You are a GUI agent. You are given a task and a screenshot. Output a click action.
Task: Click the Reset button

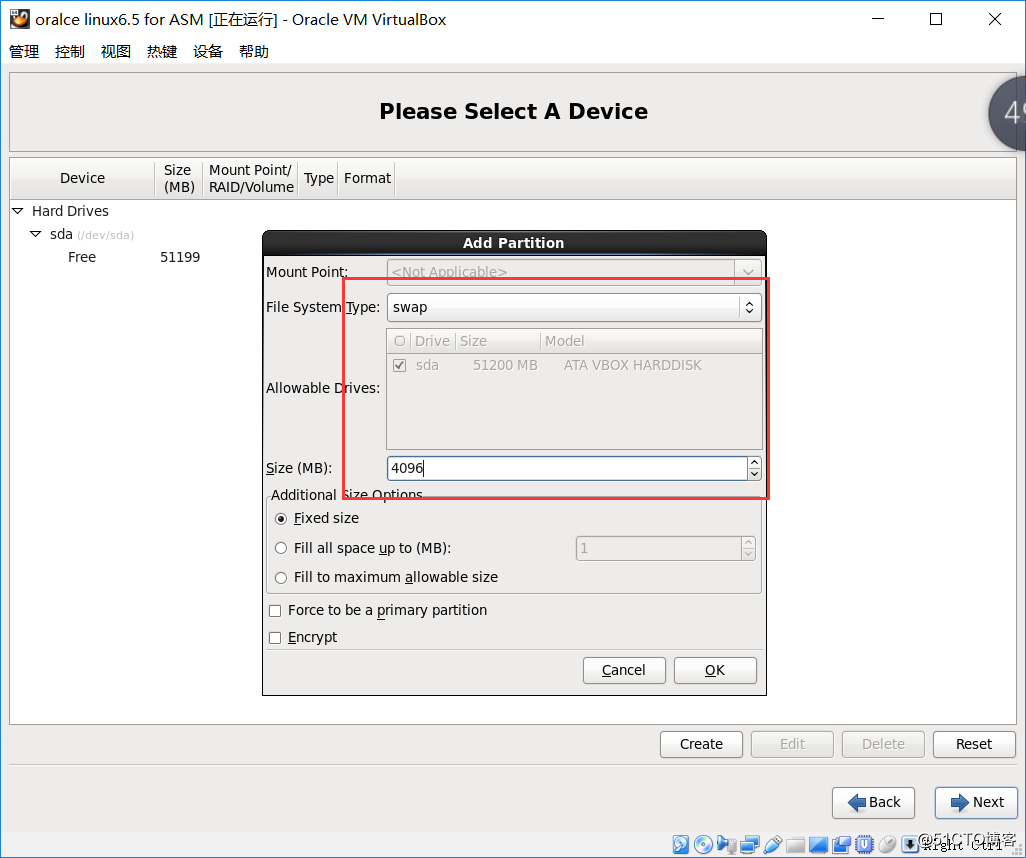point(974,744)
